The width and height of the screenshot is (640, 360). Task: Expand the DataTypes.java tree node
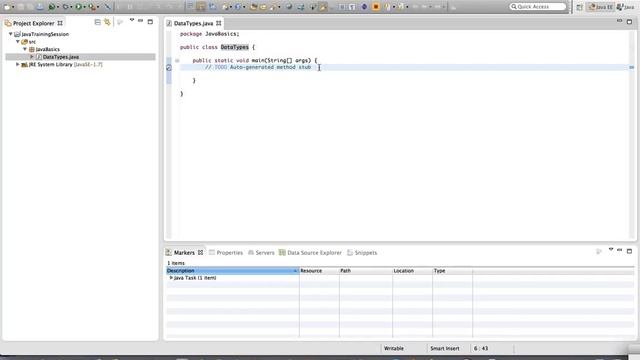pos(32,57)
